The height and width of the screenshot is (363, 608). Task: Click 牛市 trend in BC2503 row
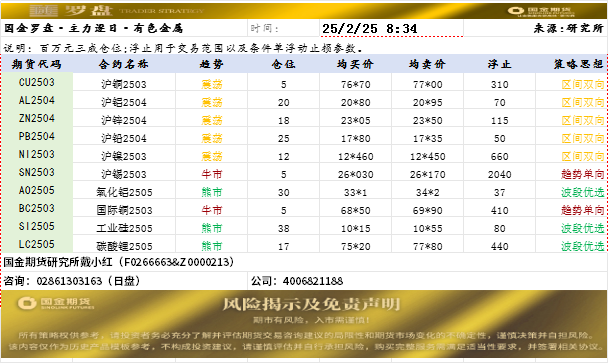(212, 210)
